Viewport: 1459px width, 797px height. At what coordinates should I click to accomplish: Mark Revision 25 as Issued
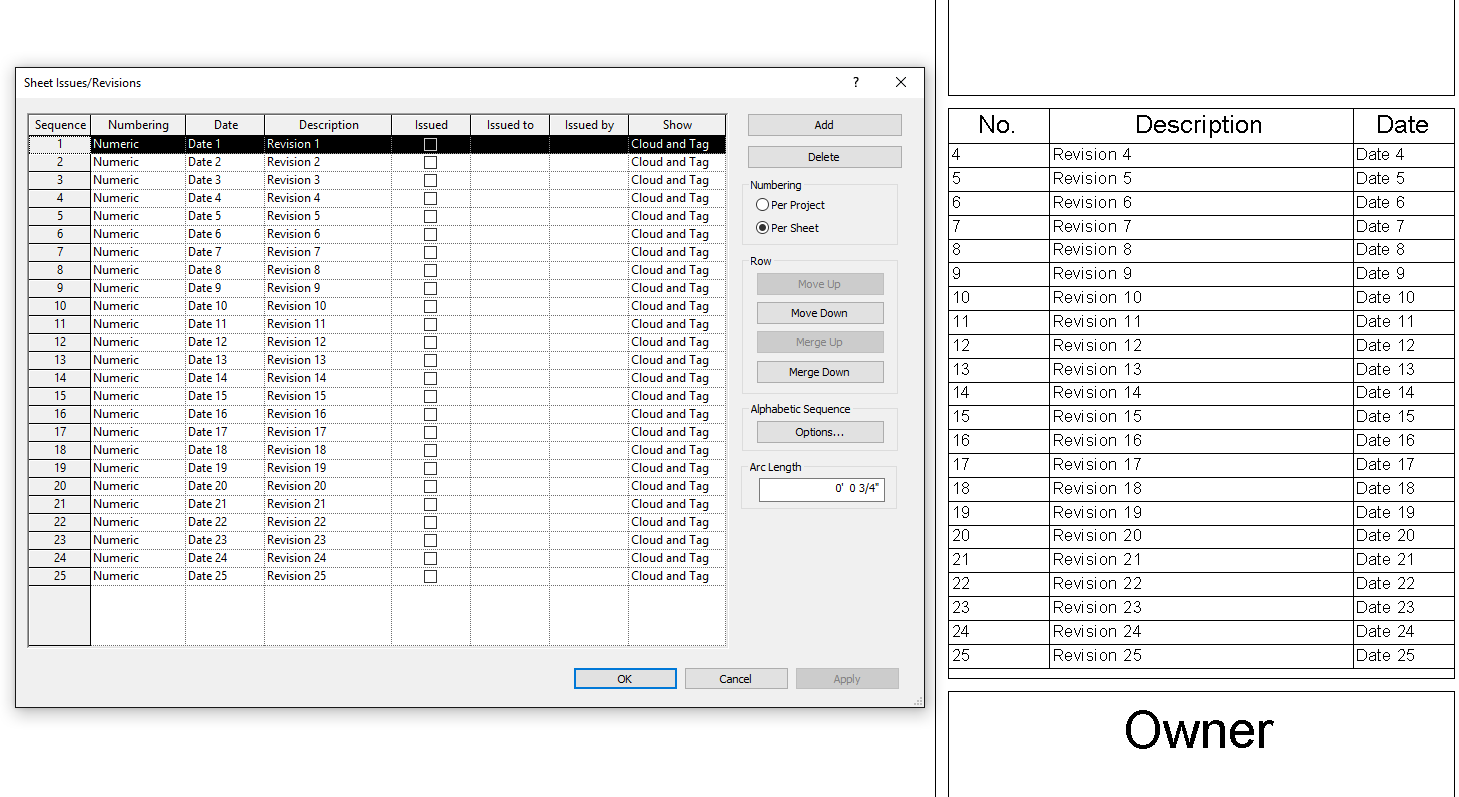coord(430,576)
